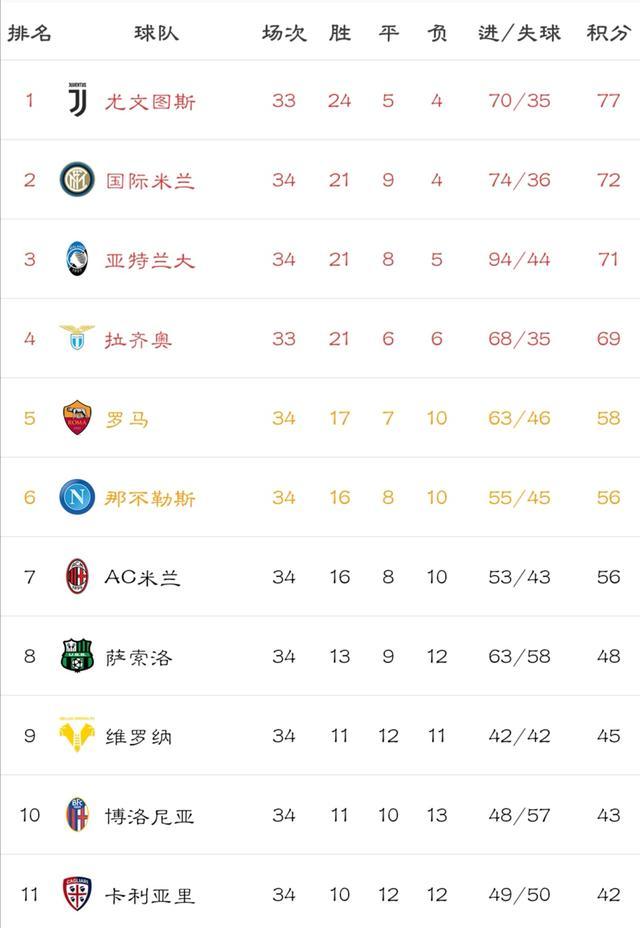The height and width of the screenshot is (928, 640).
Task: Click the Napoli blue N logo
Action: (x=77, y=497)
